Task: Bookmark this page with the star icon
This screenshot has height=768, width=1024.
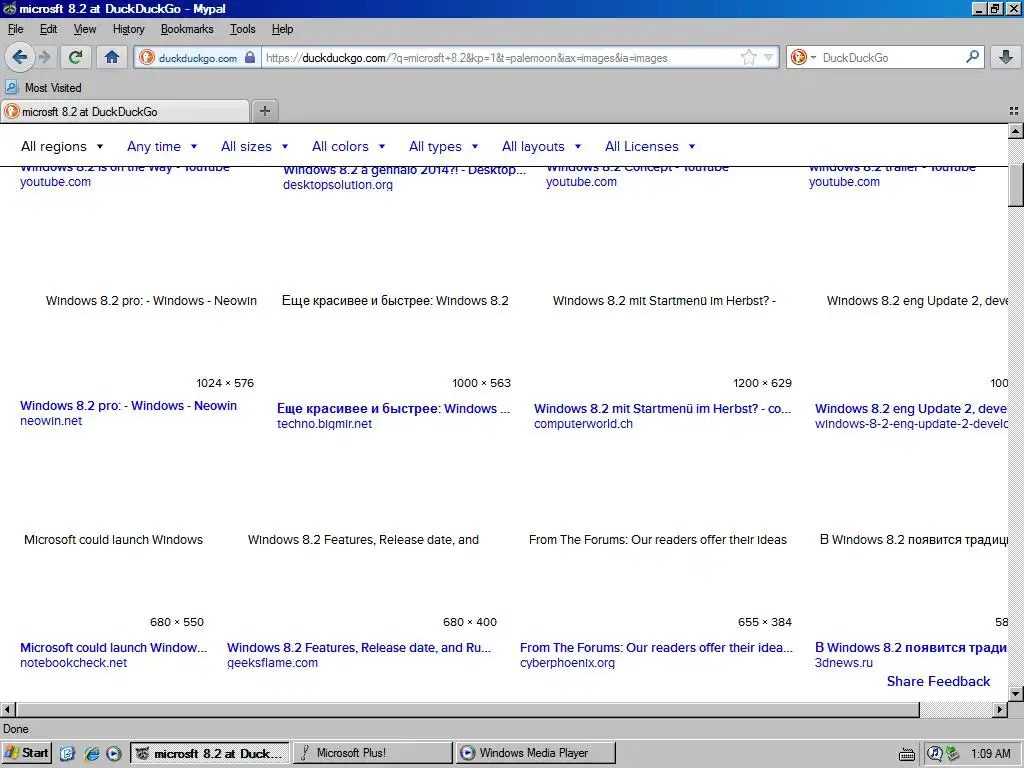Action: tap(748, 57)
